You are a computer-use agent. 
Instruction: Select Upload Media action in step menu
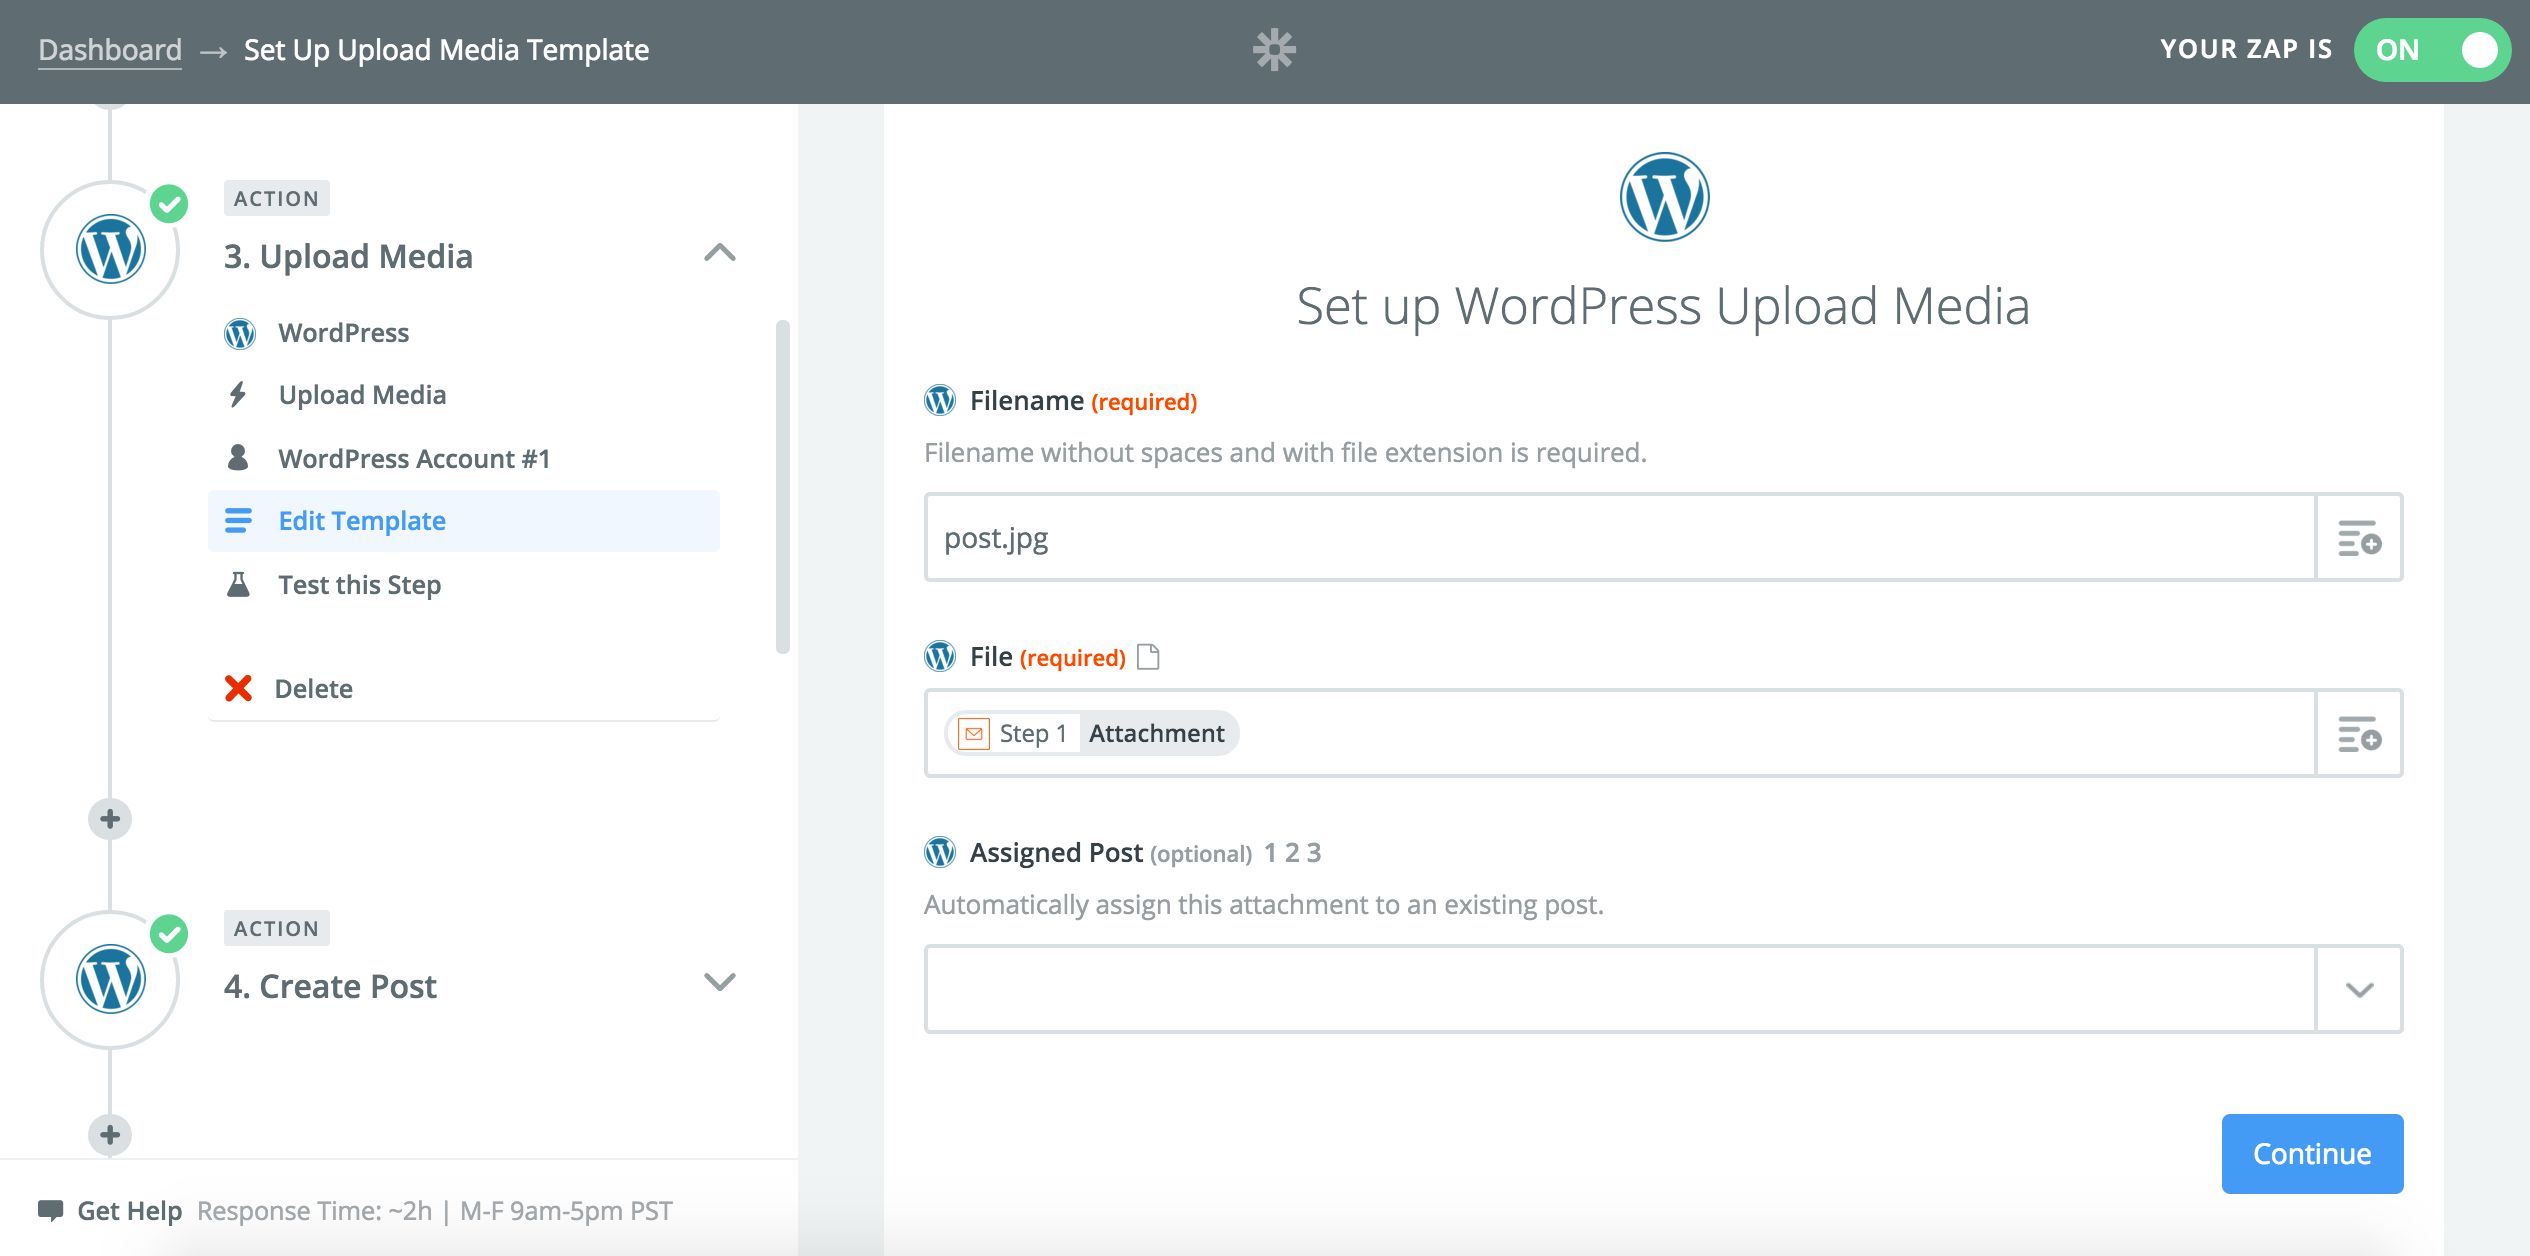coord(464,395)
